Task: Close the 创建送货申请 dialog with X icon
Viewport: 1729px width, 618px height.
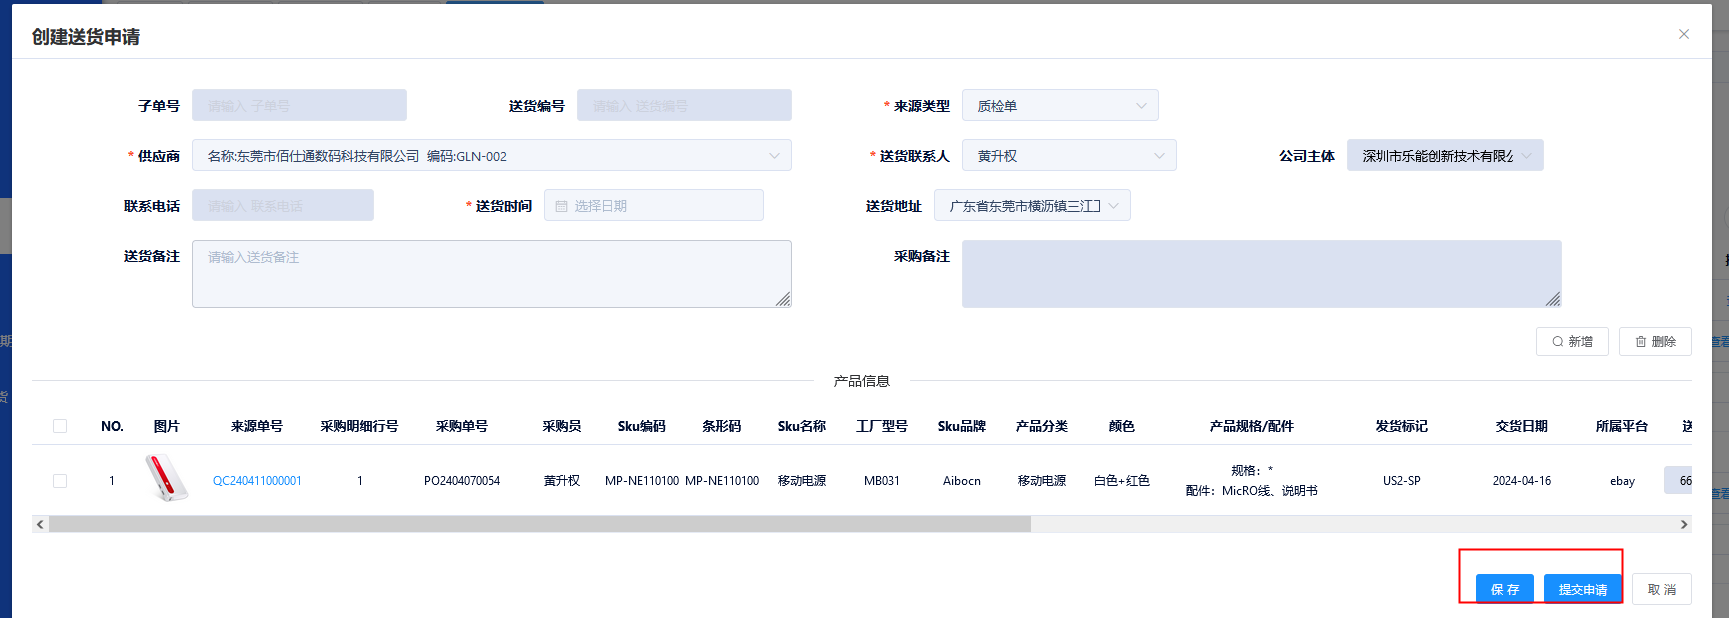Action: click(1683, 34)
